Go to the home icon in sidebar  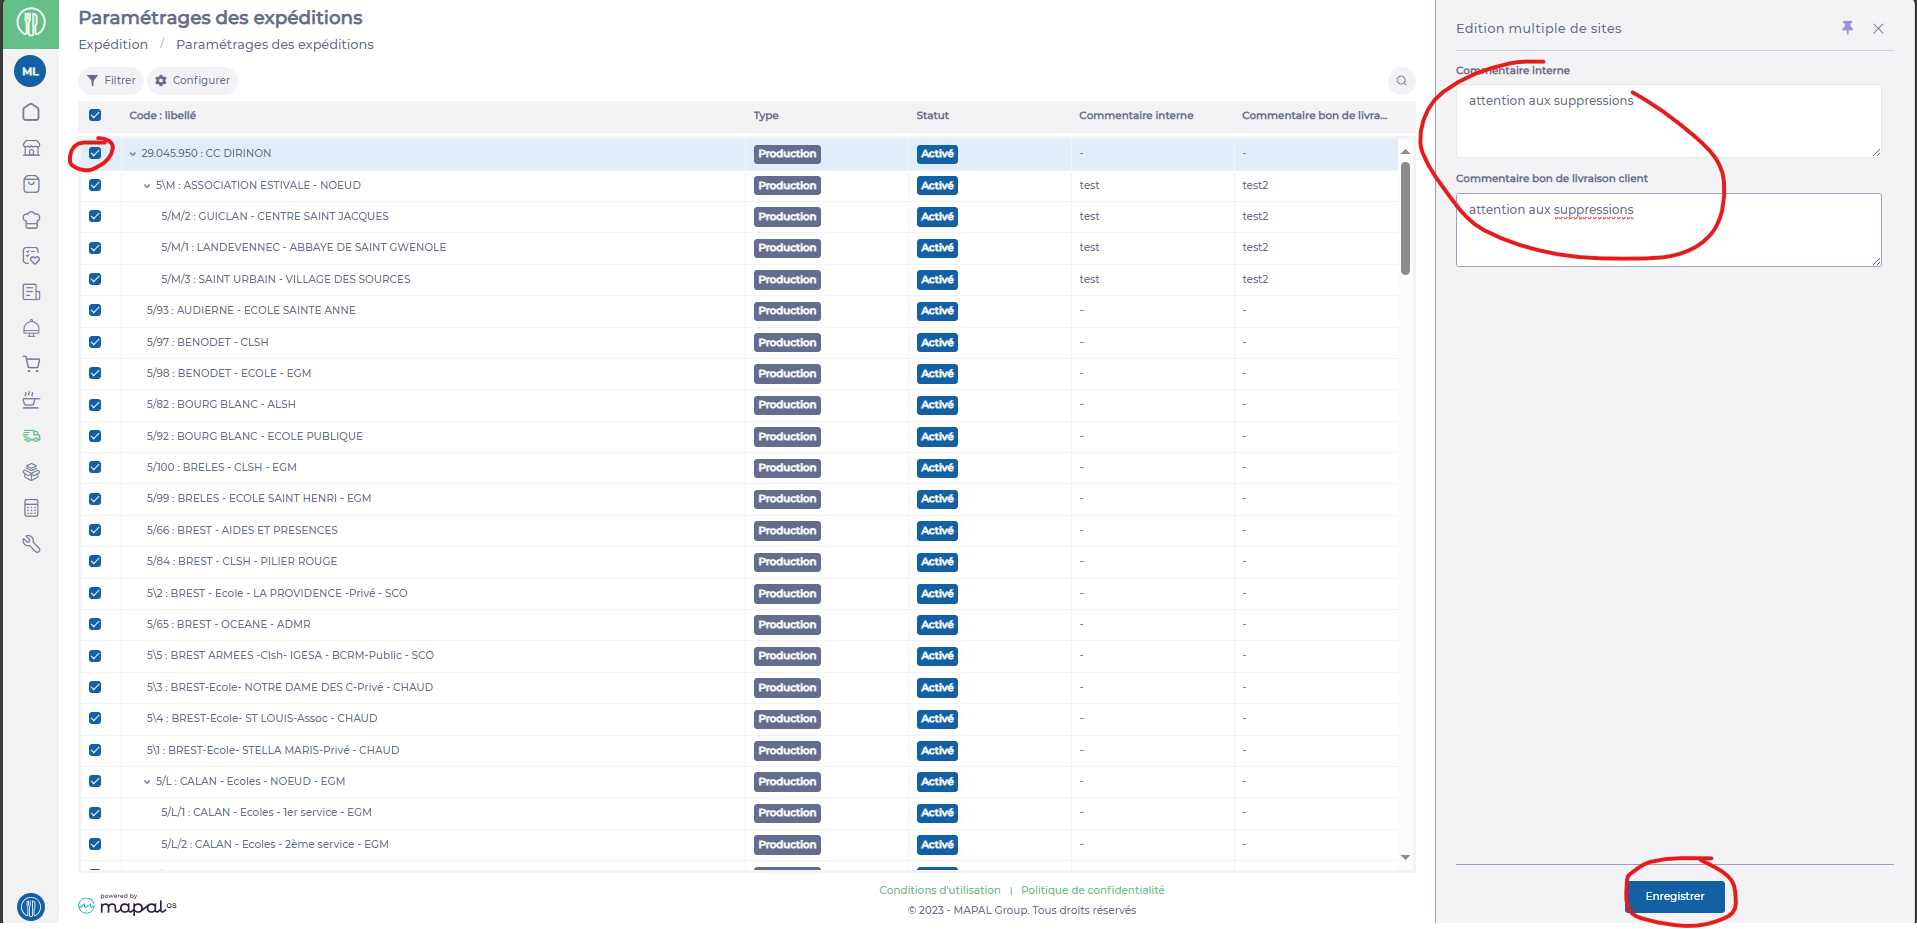(x=31, y=112)
